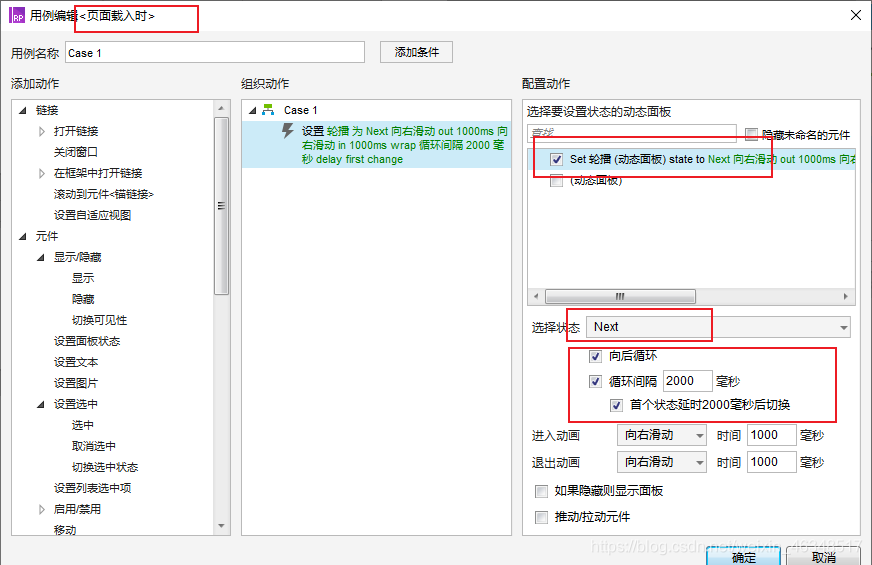Toggle the 向后循环 checkbox
The image size is (872, 565).
pos(595,356)
